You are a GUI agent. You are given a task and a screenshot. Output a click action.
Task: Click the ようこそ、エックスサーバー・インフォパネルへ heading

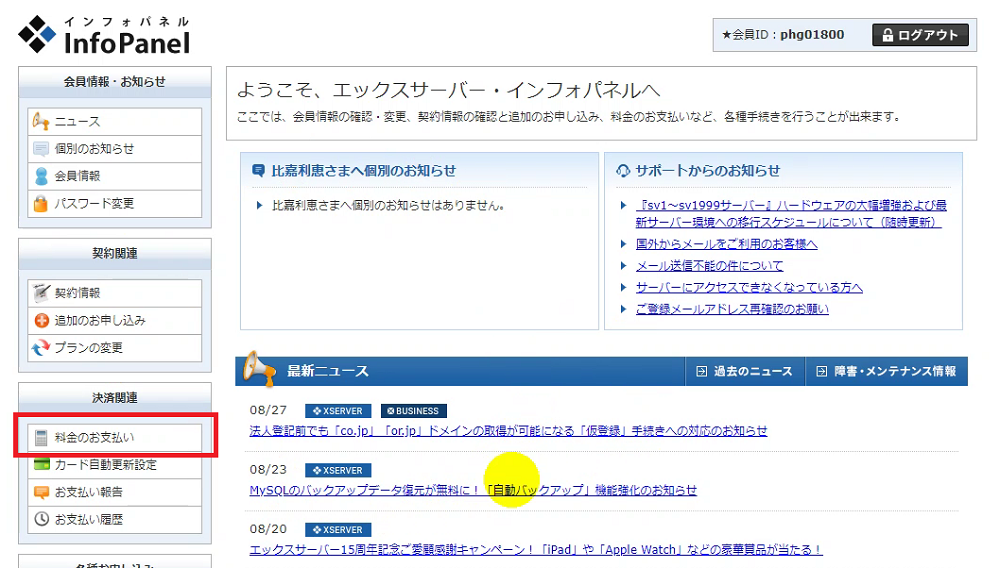click(x=448, y=90)
